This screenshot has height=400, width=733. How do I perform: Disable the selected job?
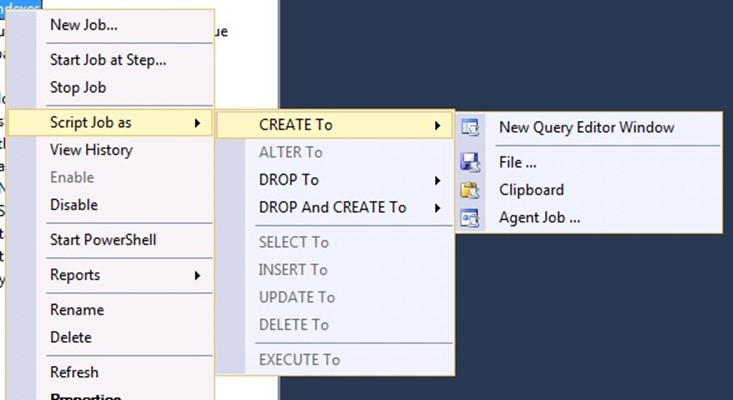[x=74, y=205]
